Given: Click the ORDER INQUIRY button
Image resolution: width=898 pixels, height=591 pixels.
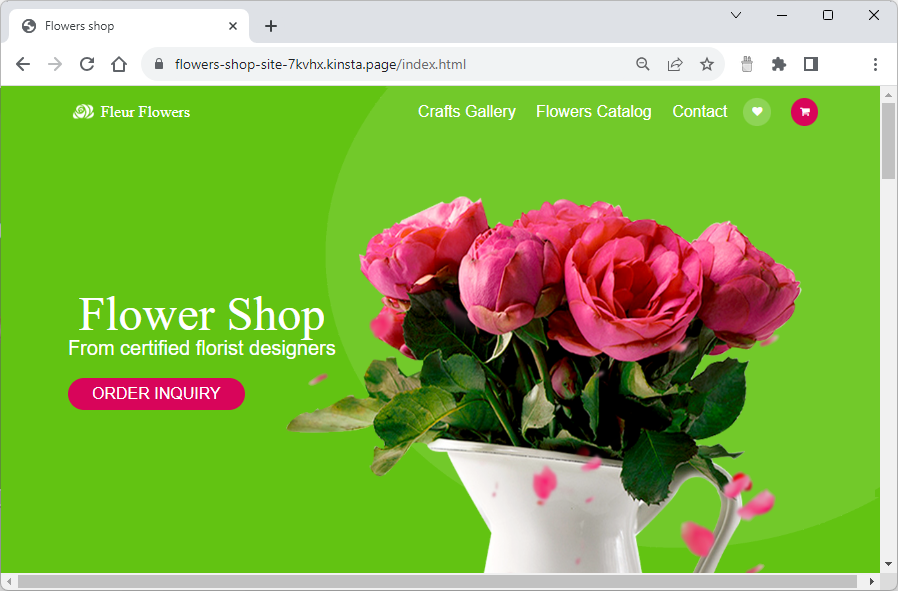Looking at the screenshot, I should [x=156, y=394].
